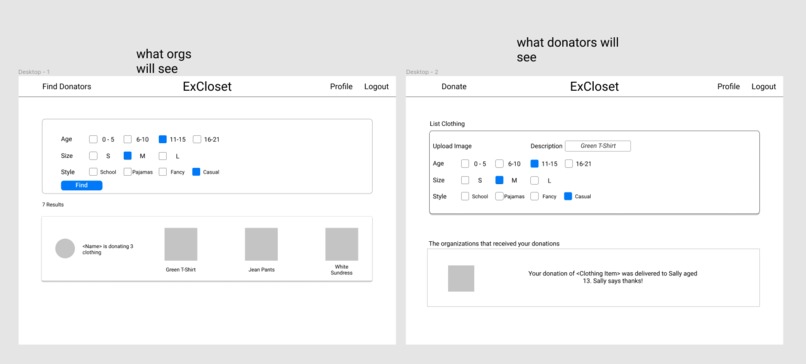The width and height of the screenshot is (806, 364).
Task: Click Upload Image in List Clothing
Action: tap(452, 146)
